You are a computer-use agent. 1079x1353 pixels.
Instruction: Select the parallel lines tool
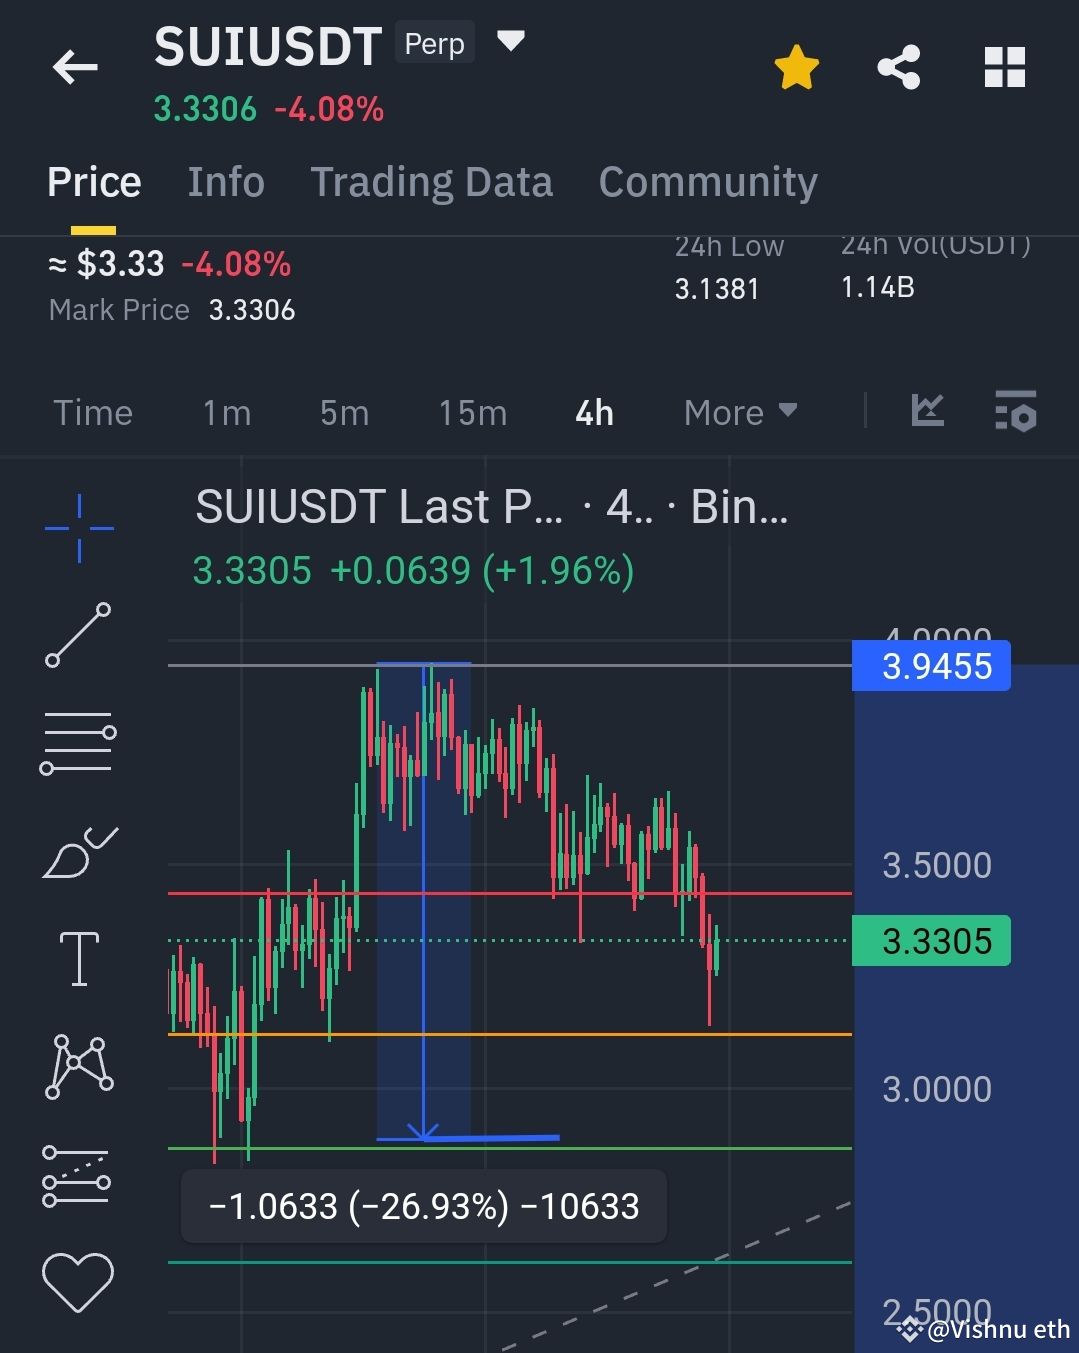79,740
